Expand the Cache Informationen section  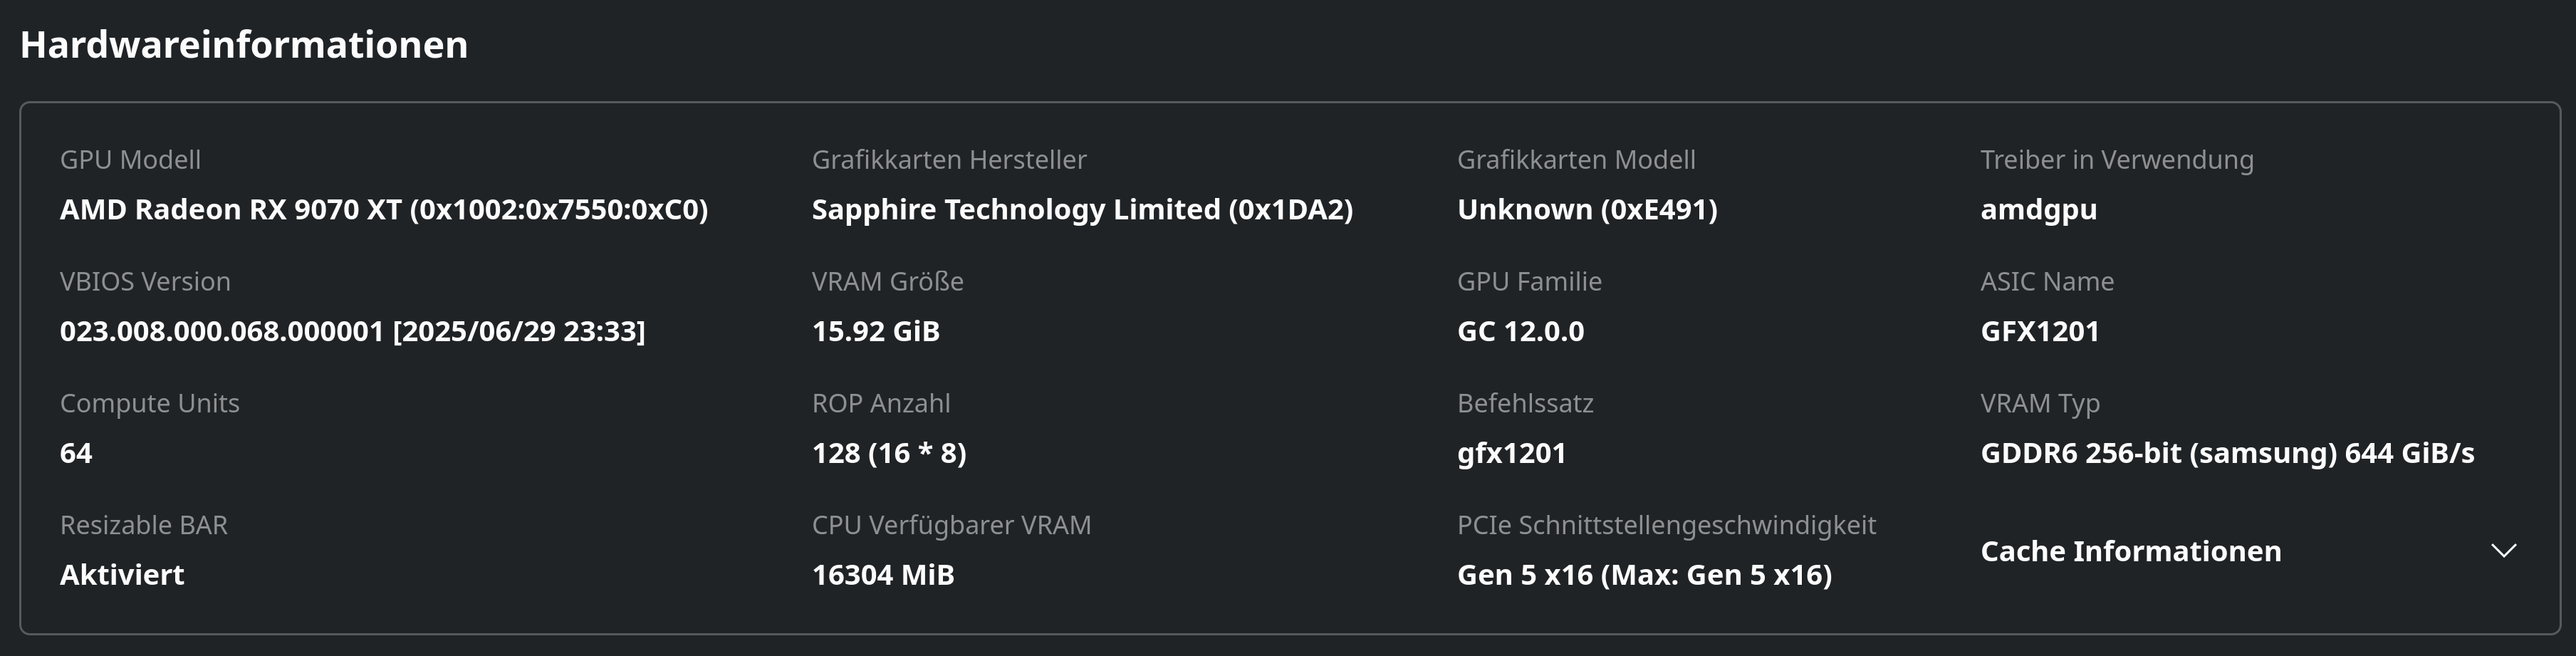point(2130,551)
